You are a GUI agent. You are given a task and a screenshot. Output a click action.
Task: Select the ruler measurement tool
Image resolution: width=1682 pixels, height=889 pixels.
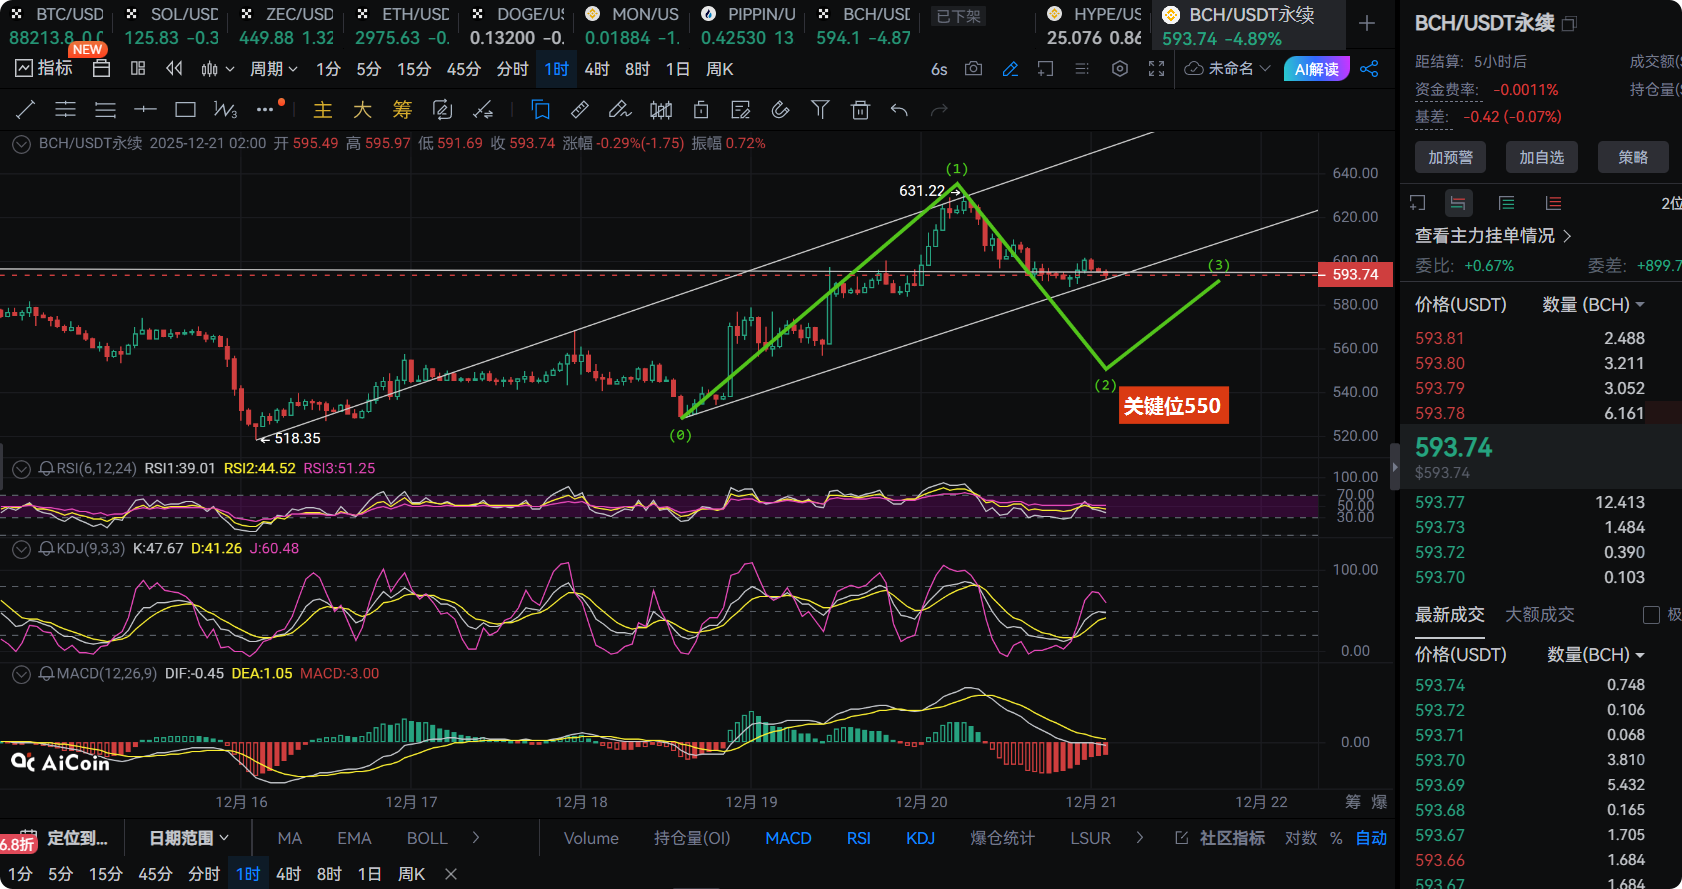click(x=579, y=110)
